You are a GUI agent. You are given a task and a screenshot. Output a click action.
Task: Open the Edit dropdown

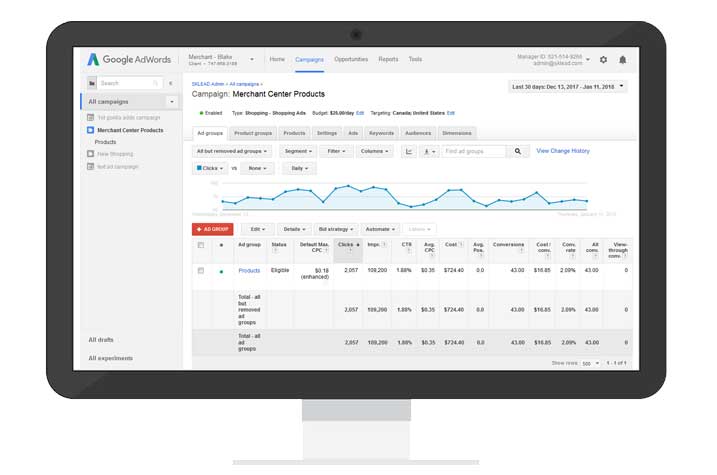coord(258,229)
